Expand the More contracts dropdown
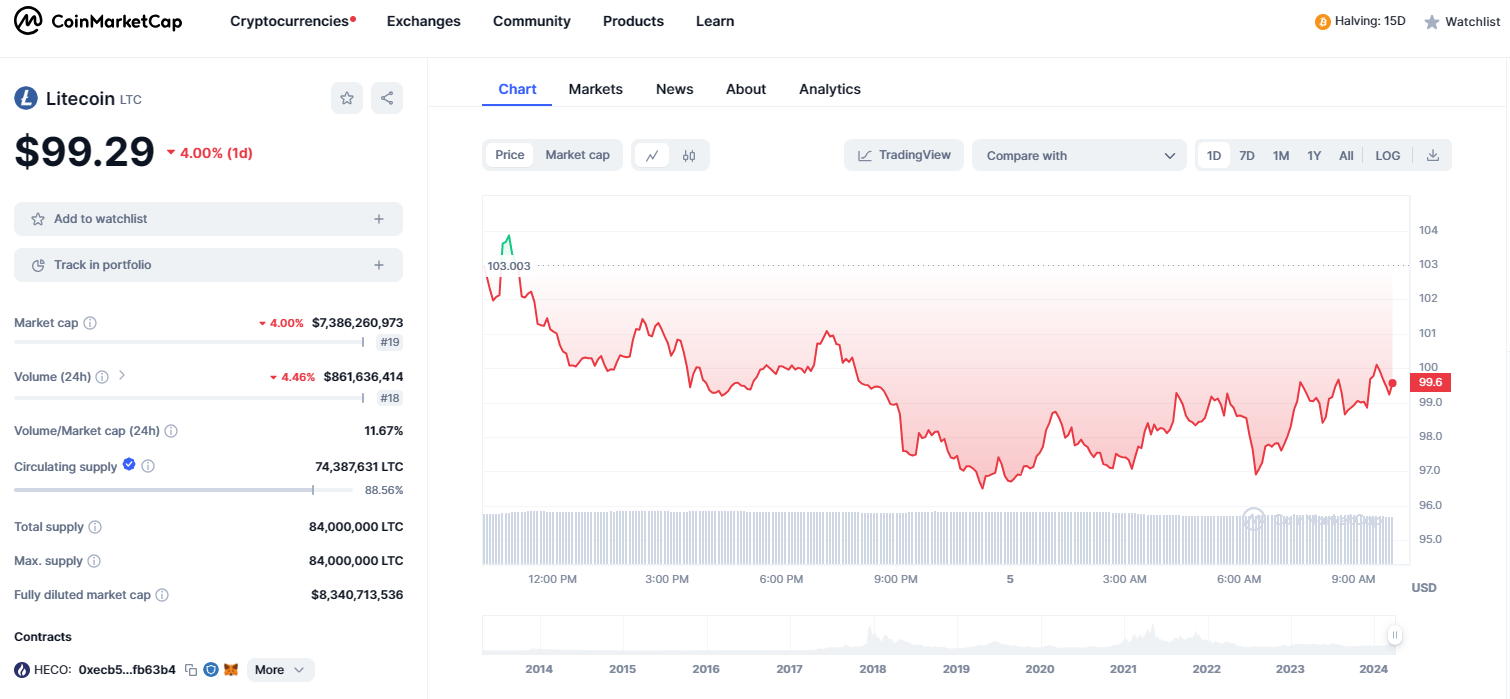Image resolution: width=1510 pixels, height=699 pixels. [280, 669]
